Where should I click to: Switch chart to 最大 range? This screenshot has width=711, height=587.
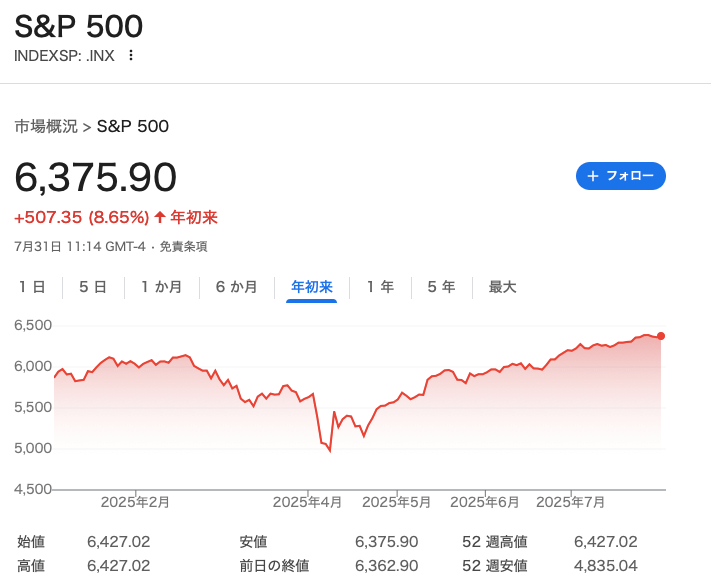[x=502, y=287]
